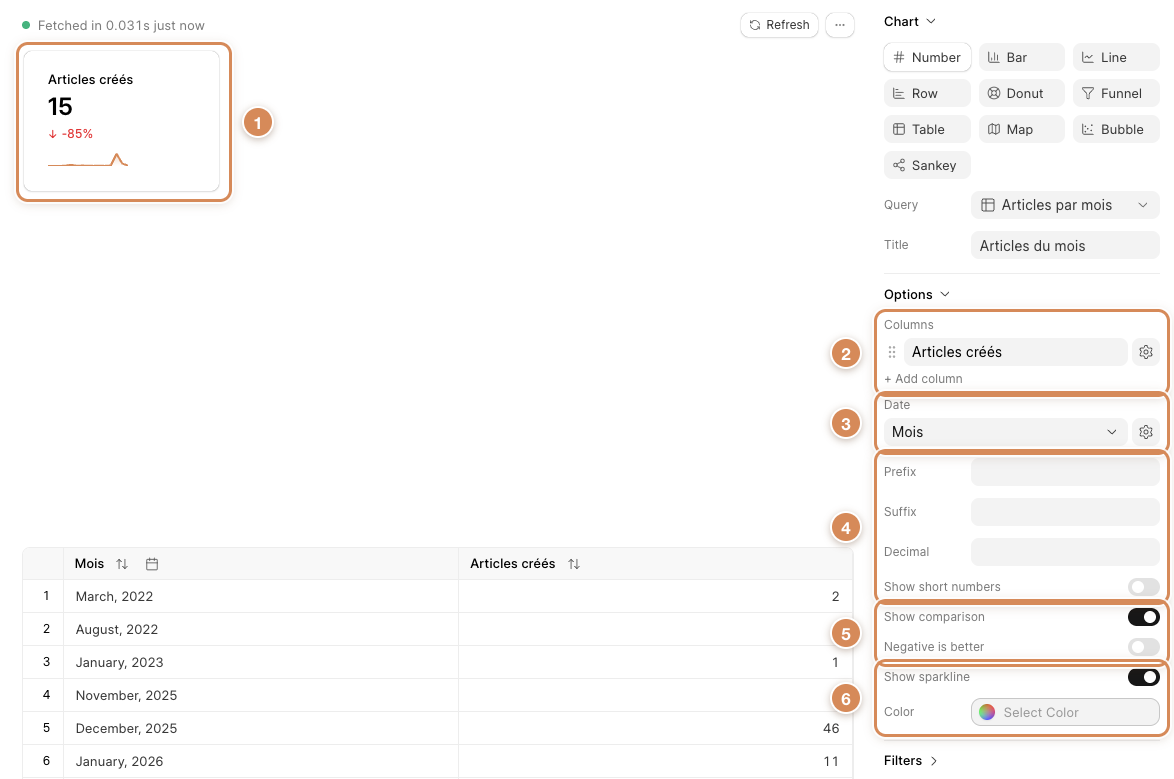This screenshot has width=1174, height=779.
Task: Collapse the Chart section
Action: 910,22
